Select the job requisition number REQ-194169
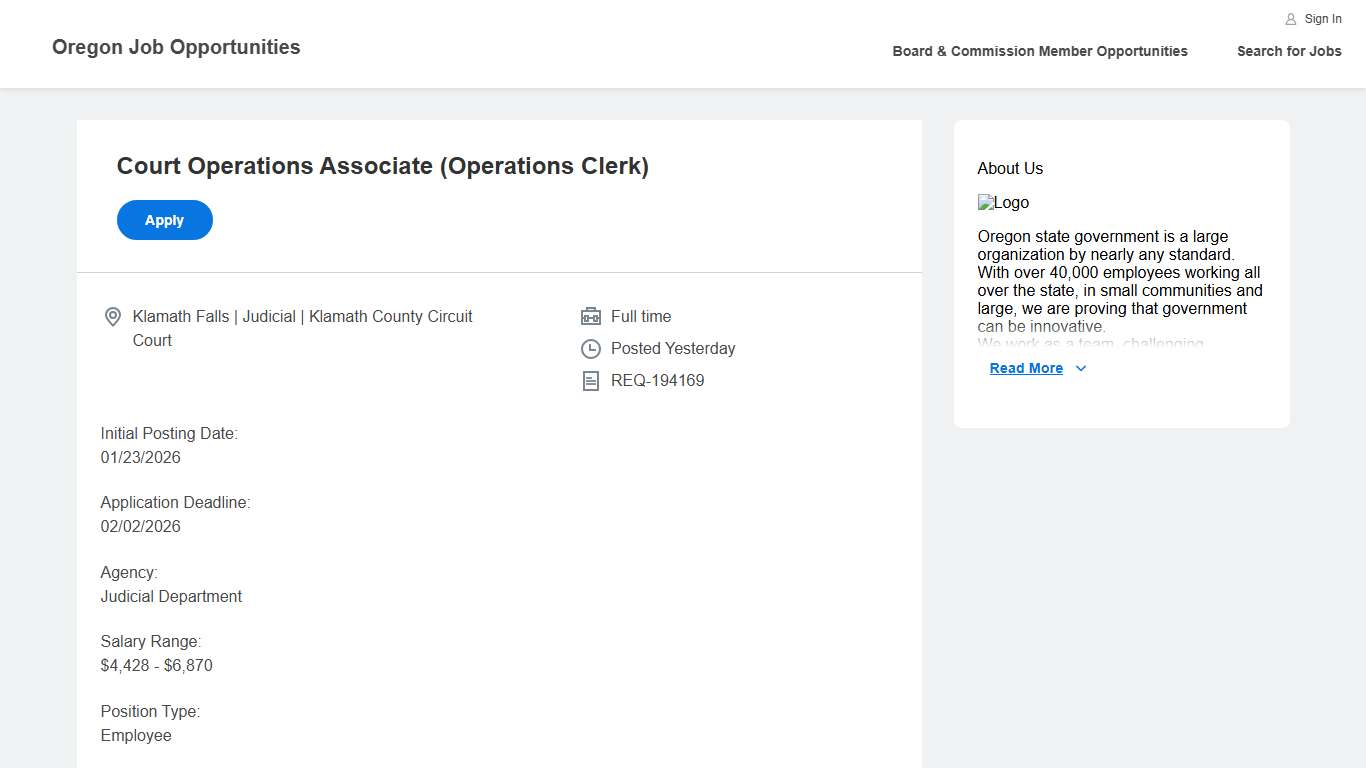Screen dimensions: 1366x768 click(x=657, y=380)
